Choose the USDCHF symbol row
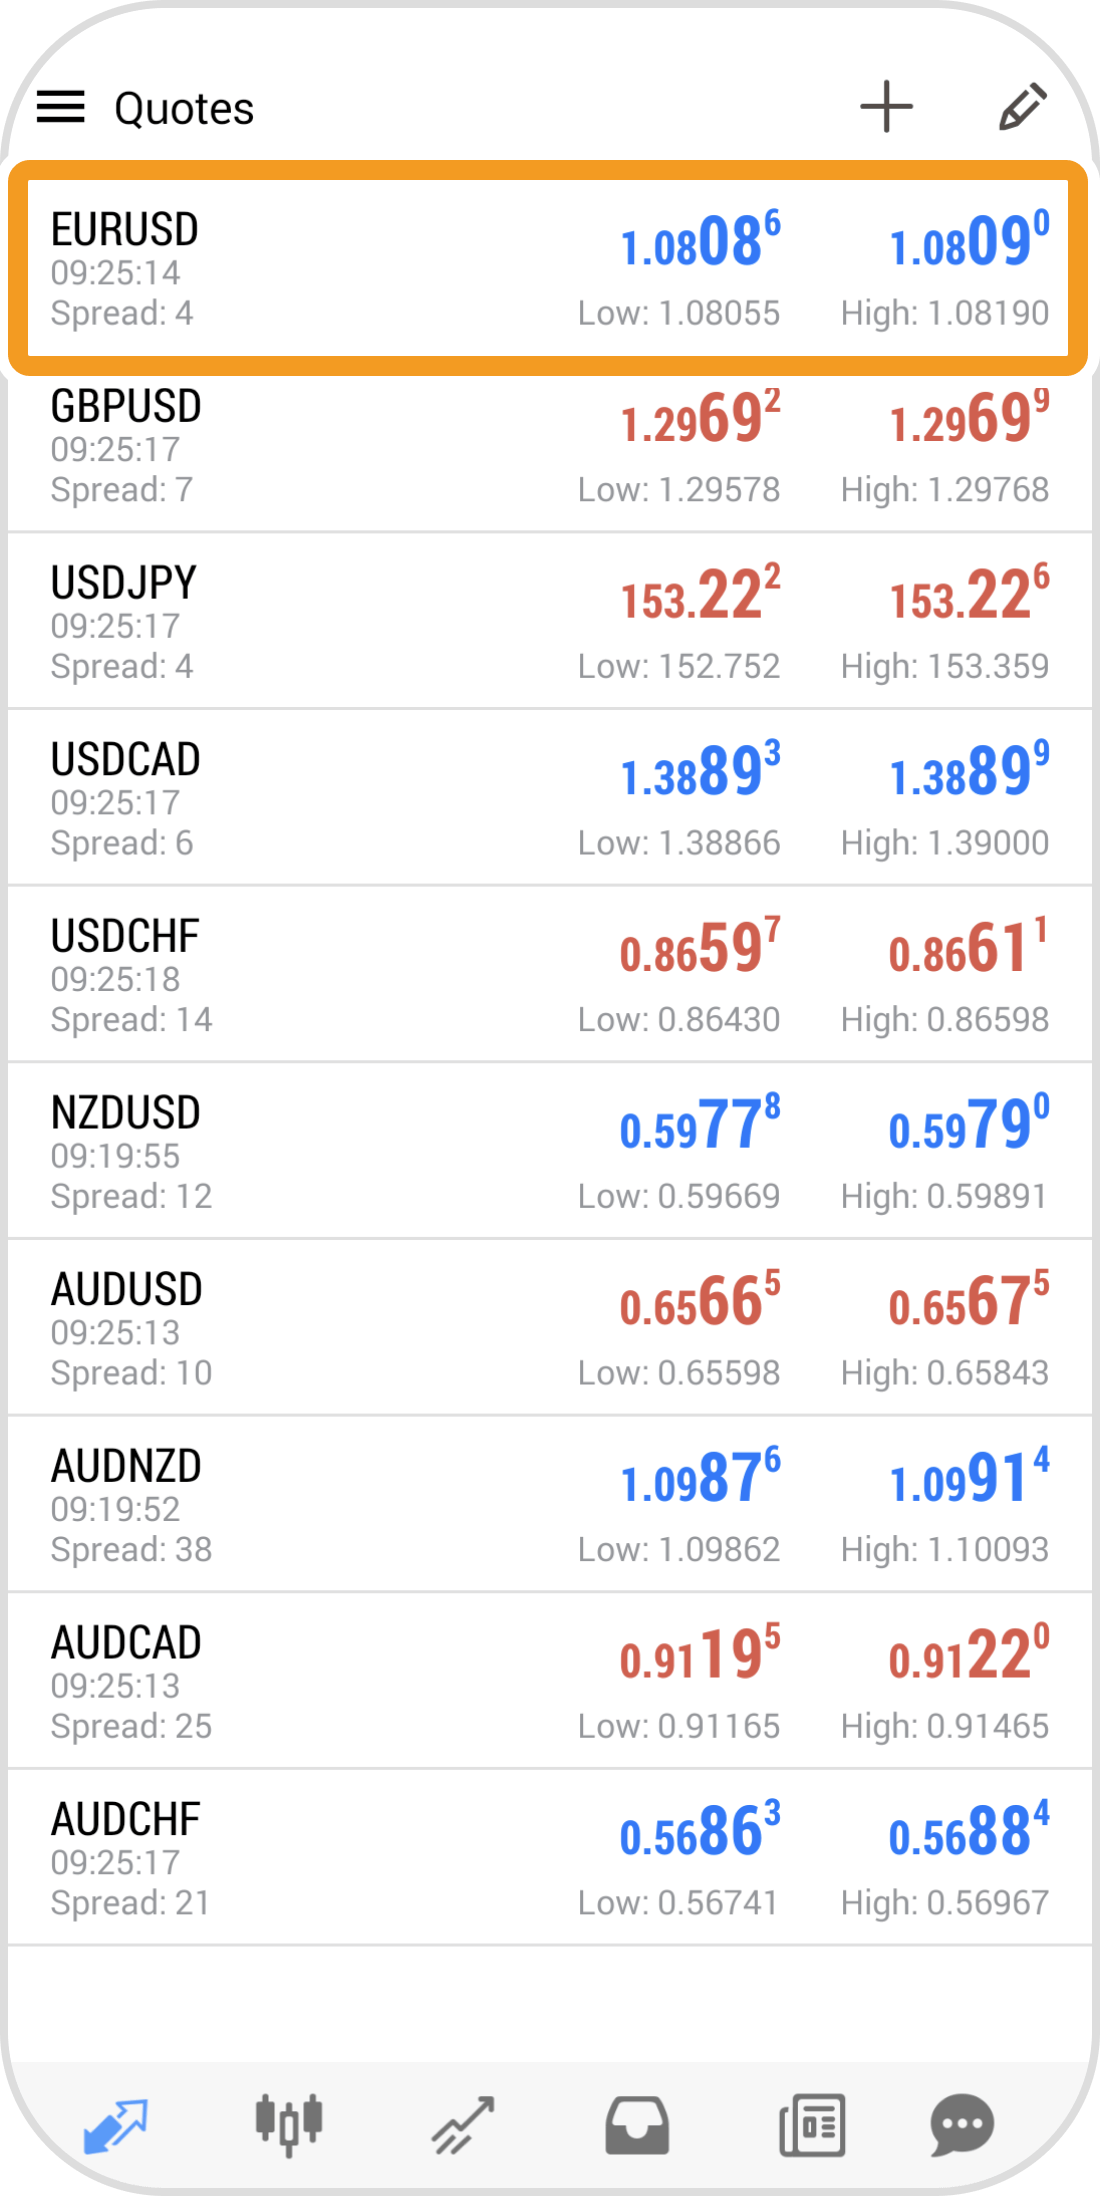1100x2196 pixels. pos(548,976)
